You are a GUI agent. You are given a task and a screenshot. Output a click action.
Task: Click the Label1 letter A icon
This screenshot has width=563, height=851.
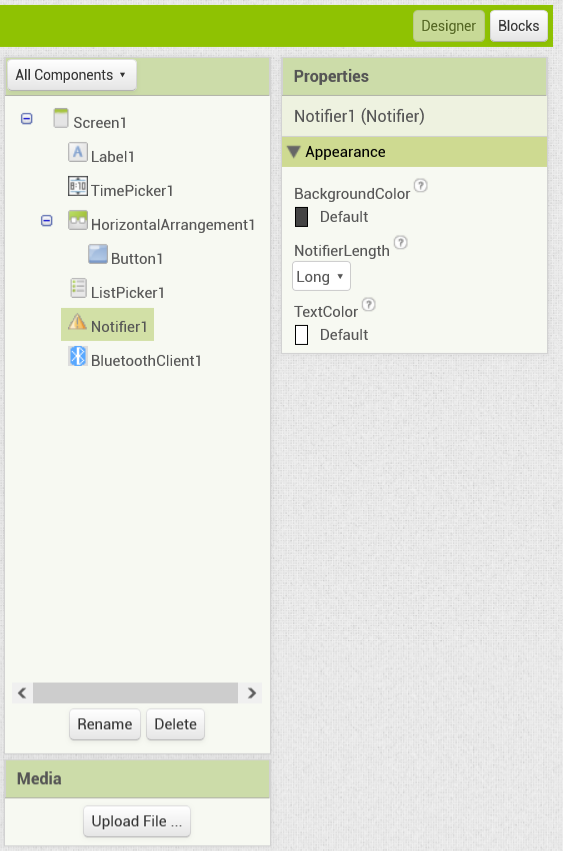click(x=78, y=153)
